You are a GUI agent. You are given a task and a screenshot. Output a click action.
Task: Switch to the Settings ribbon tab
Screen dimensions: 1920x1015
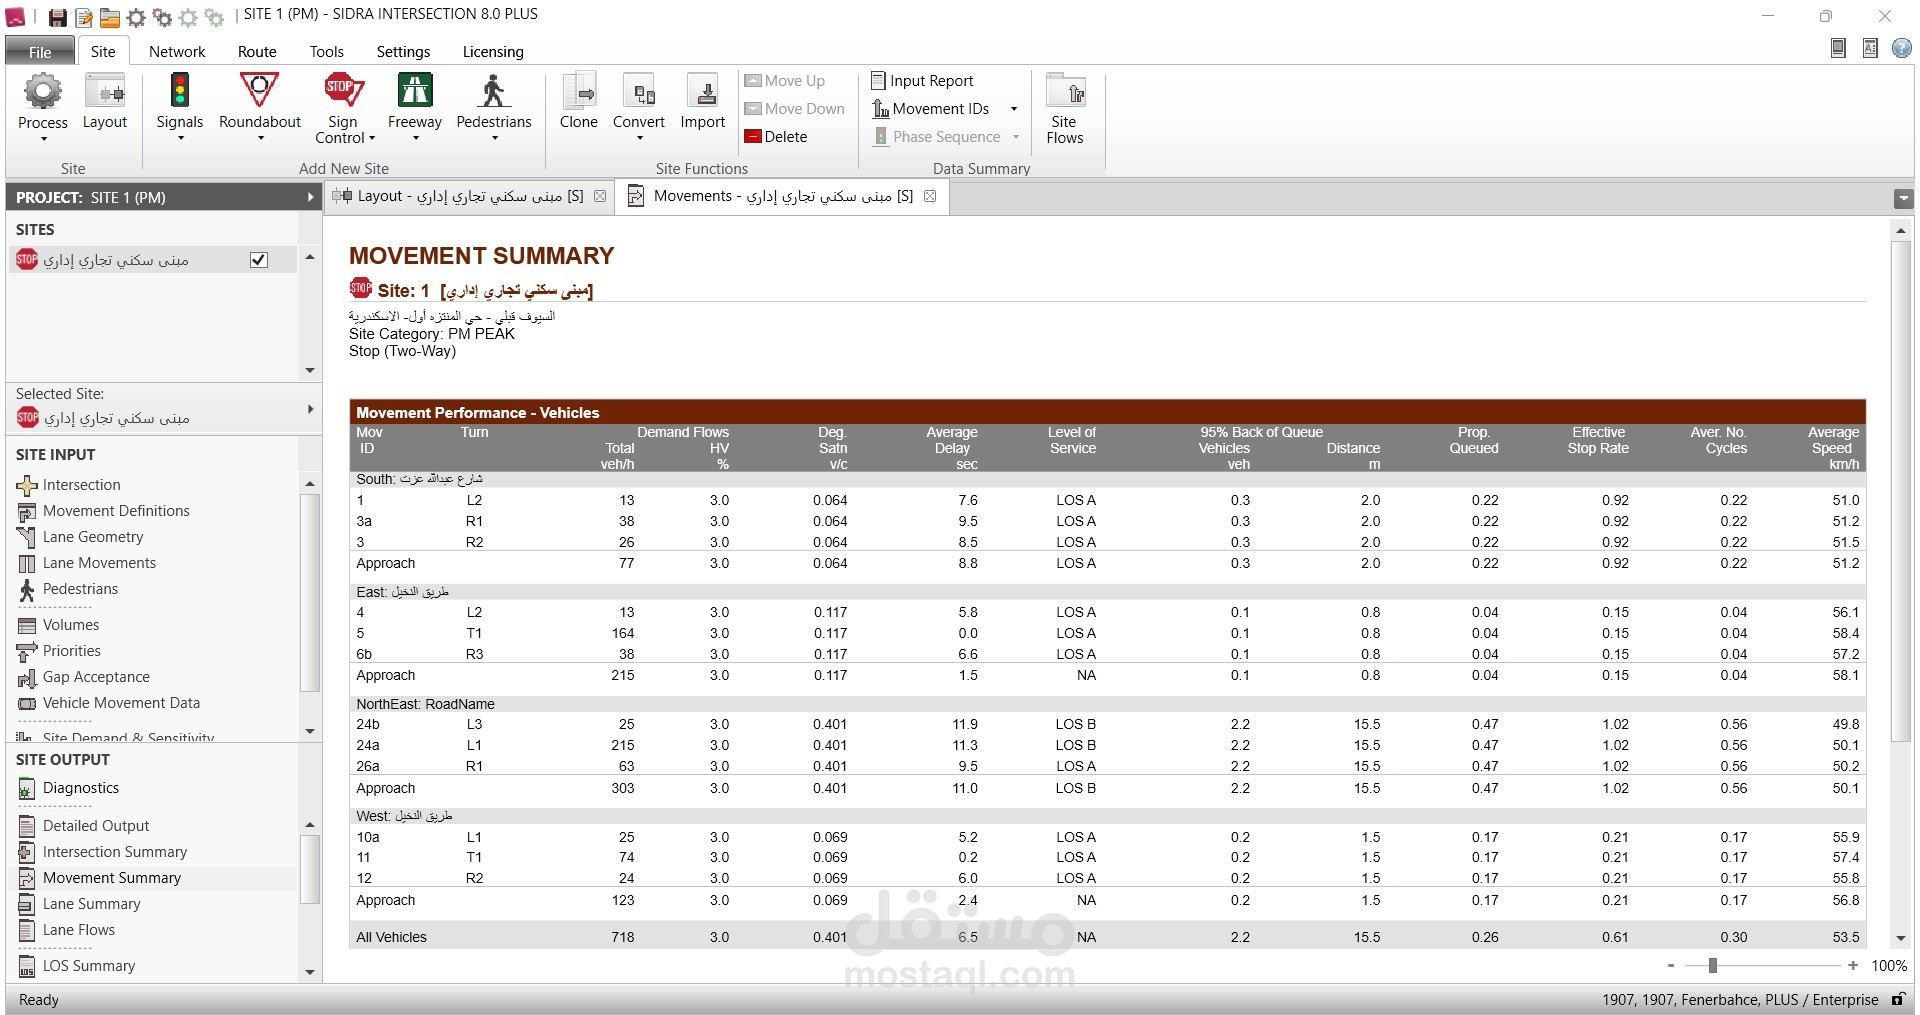(x=403, y=52)
